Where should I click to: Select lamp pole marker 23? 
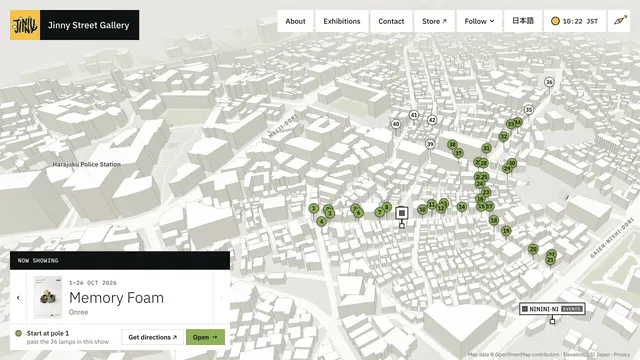point(486,192)
